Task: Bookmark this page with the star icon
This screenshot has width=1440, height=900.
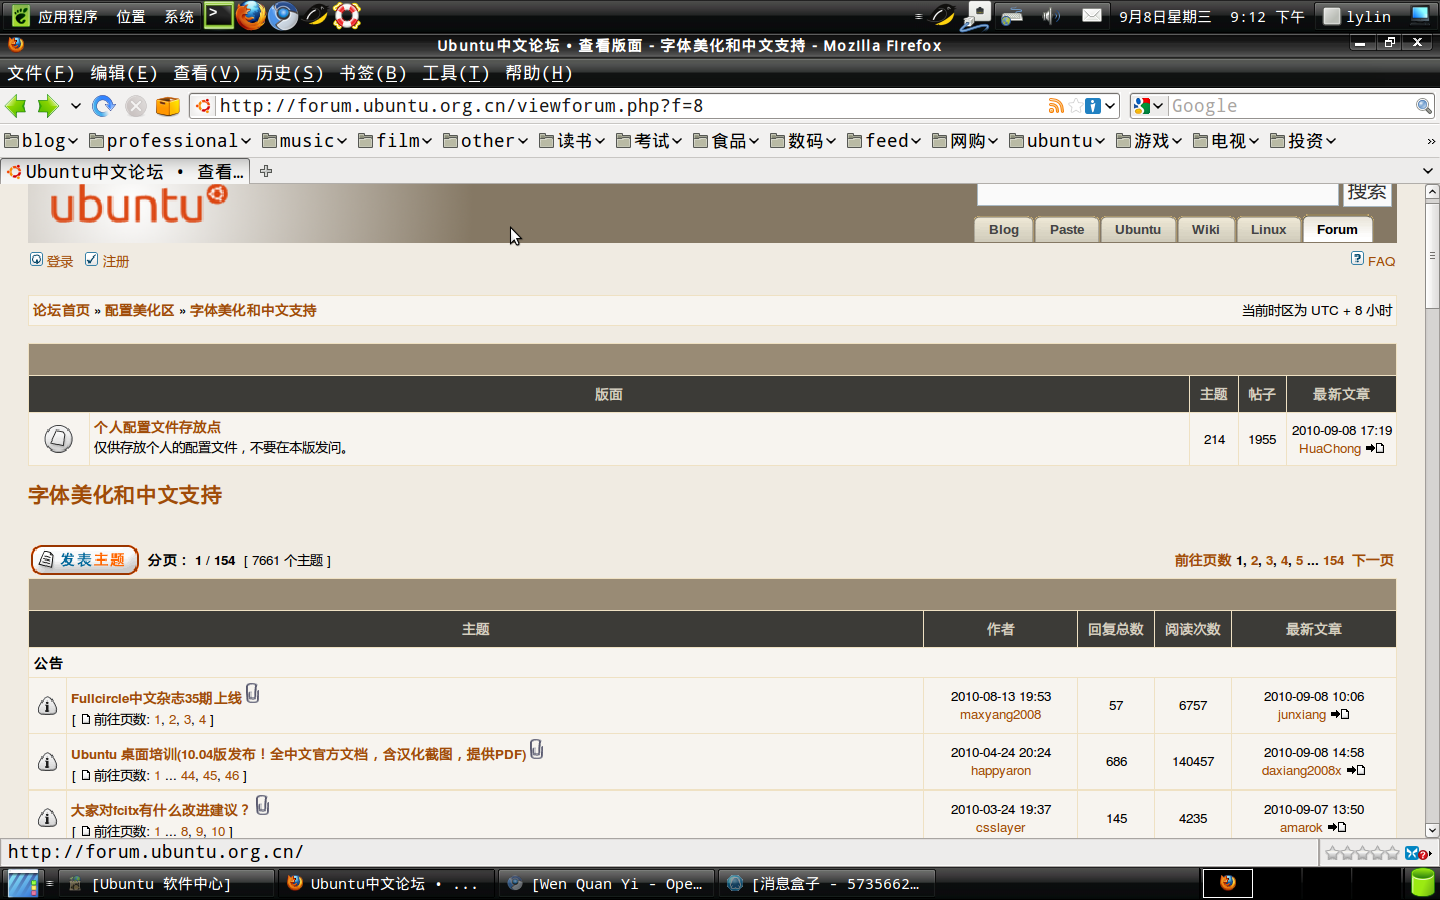Action: 1075,106
